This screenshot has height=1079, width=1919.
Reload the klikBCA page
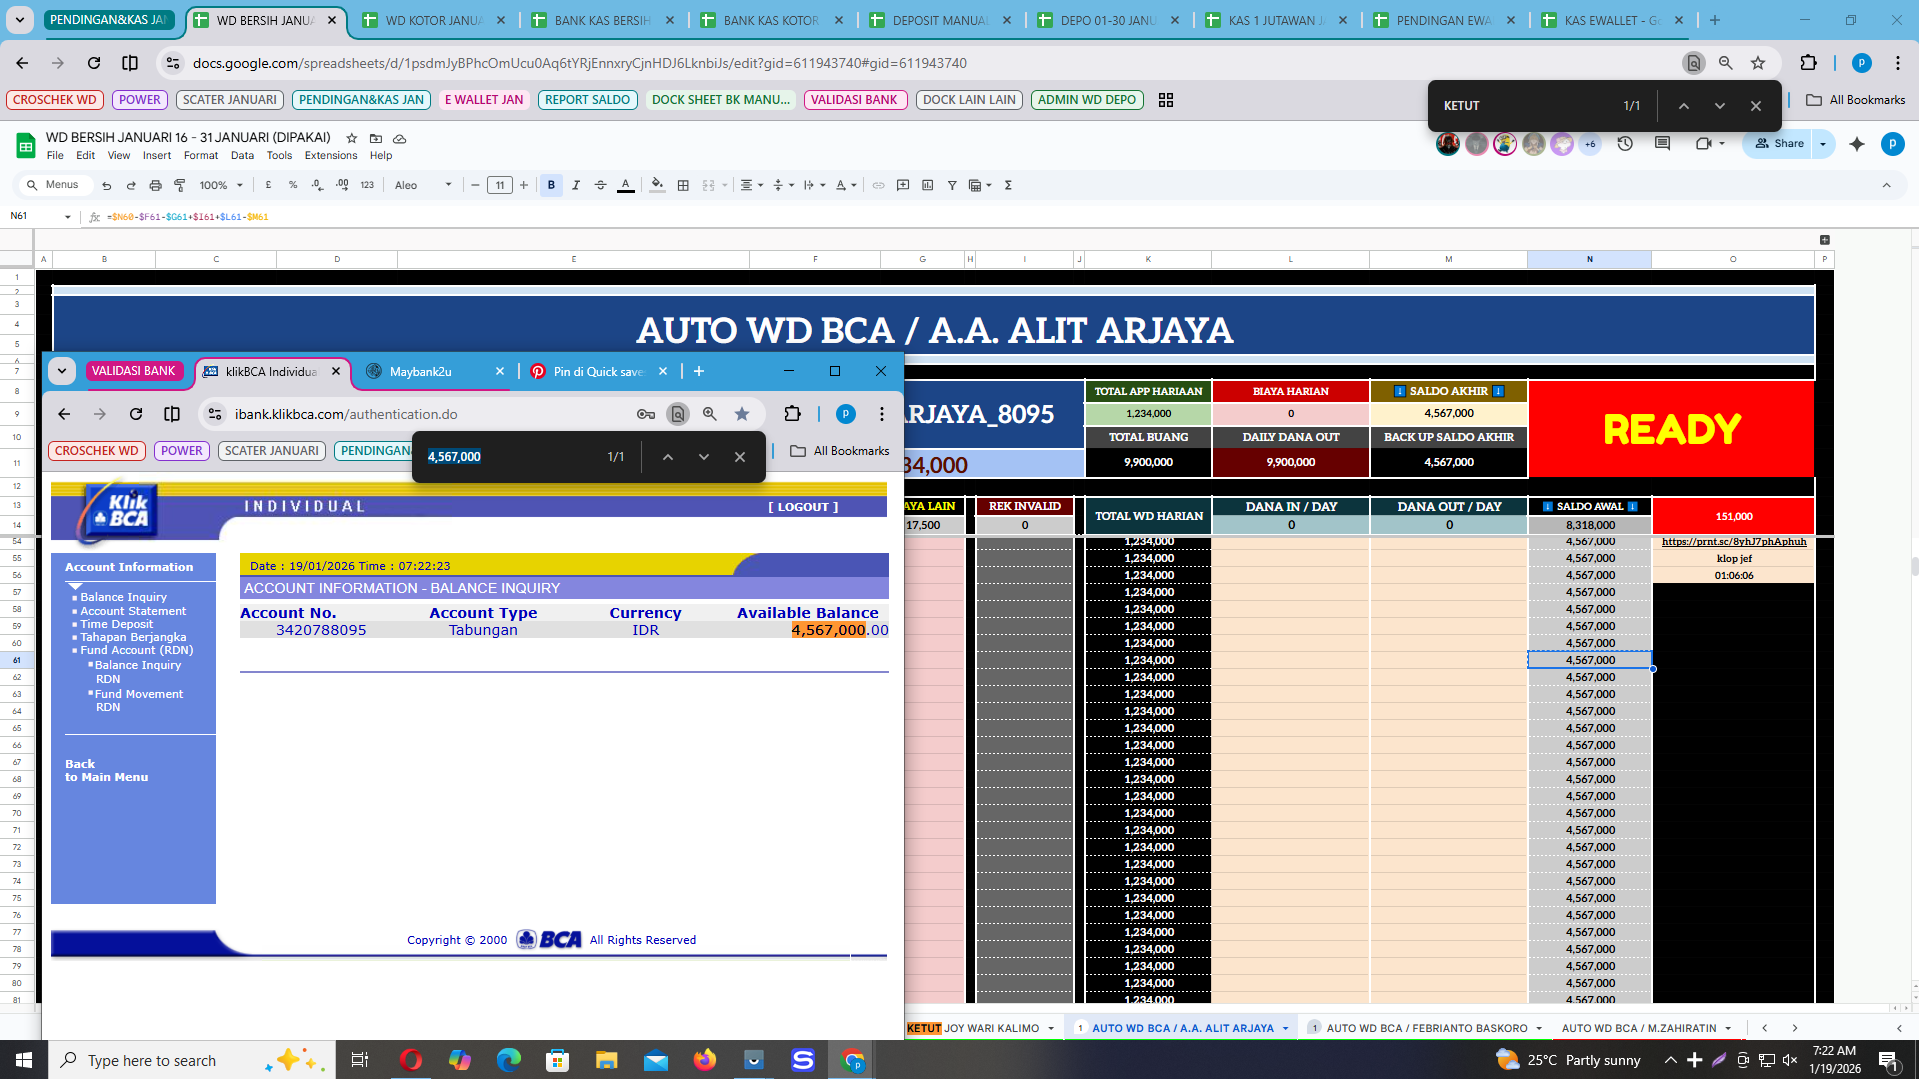[136, 414]
